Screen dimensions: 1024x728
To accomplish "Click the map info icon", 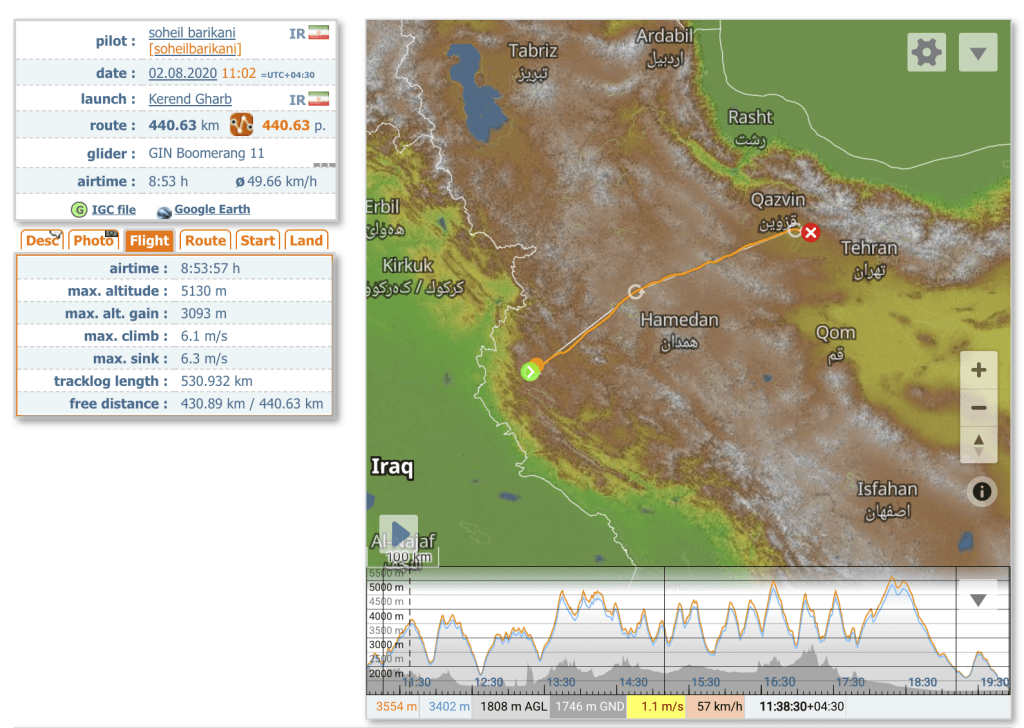I will [982, 491].
